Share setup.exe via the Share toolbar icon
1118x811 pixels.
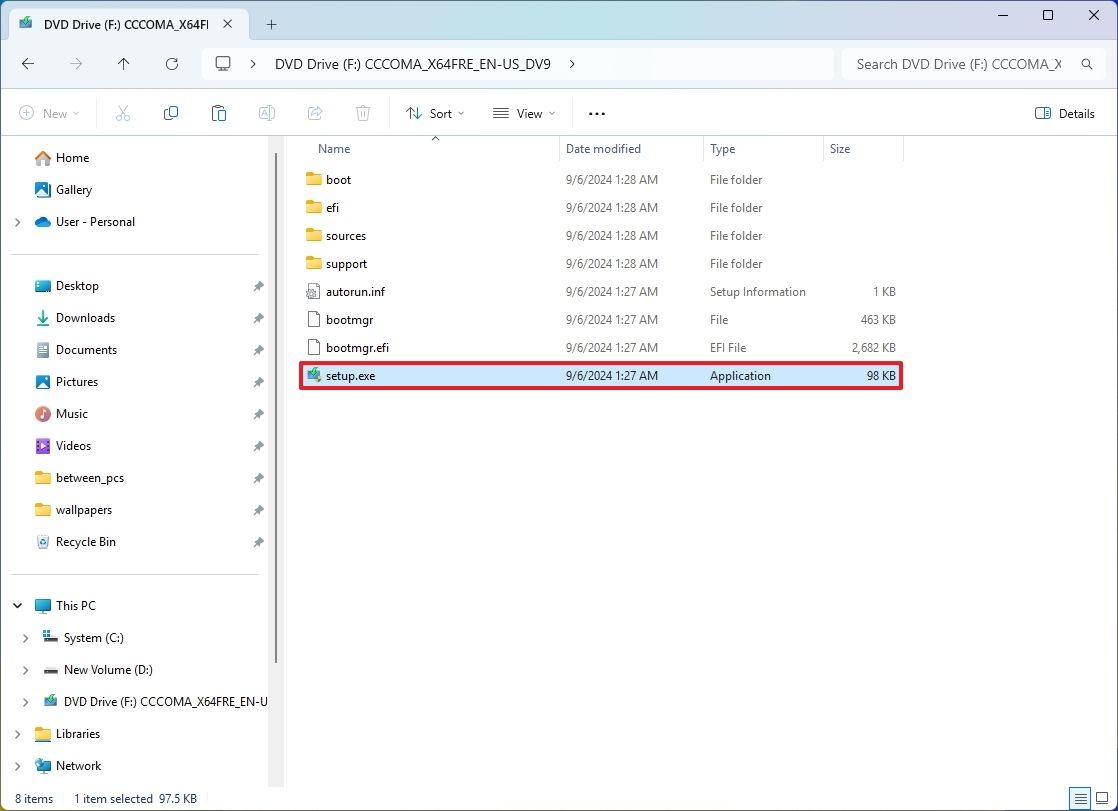(314, 113)
